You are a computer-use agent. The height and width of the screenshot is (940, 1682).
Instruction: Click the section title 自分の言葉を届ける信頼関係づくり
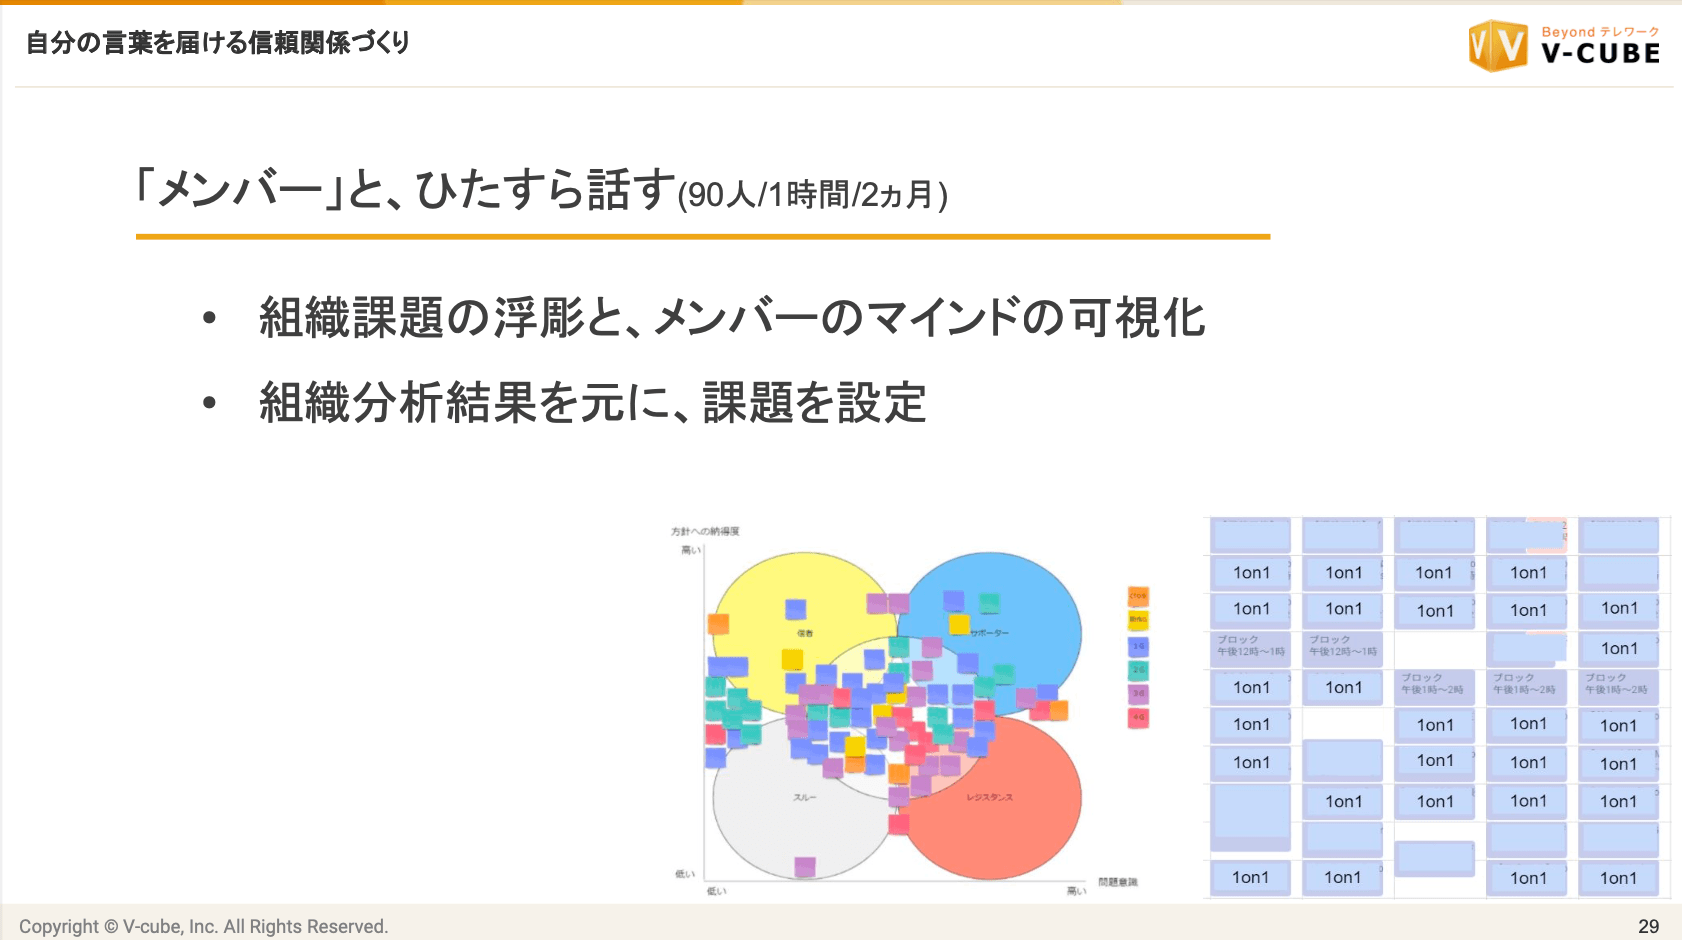(x=218, y=43)
